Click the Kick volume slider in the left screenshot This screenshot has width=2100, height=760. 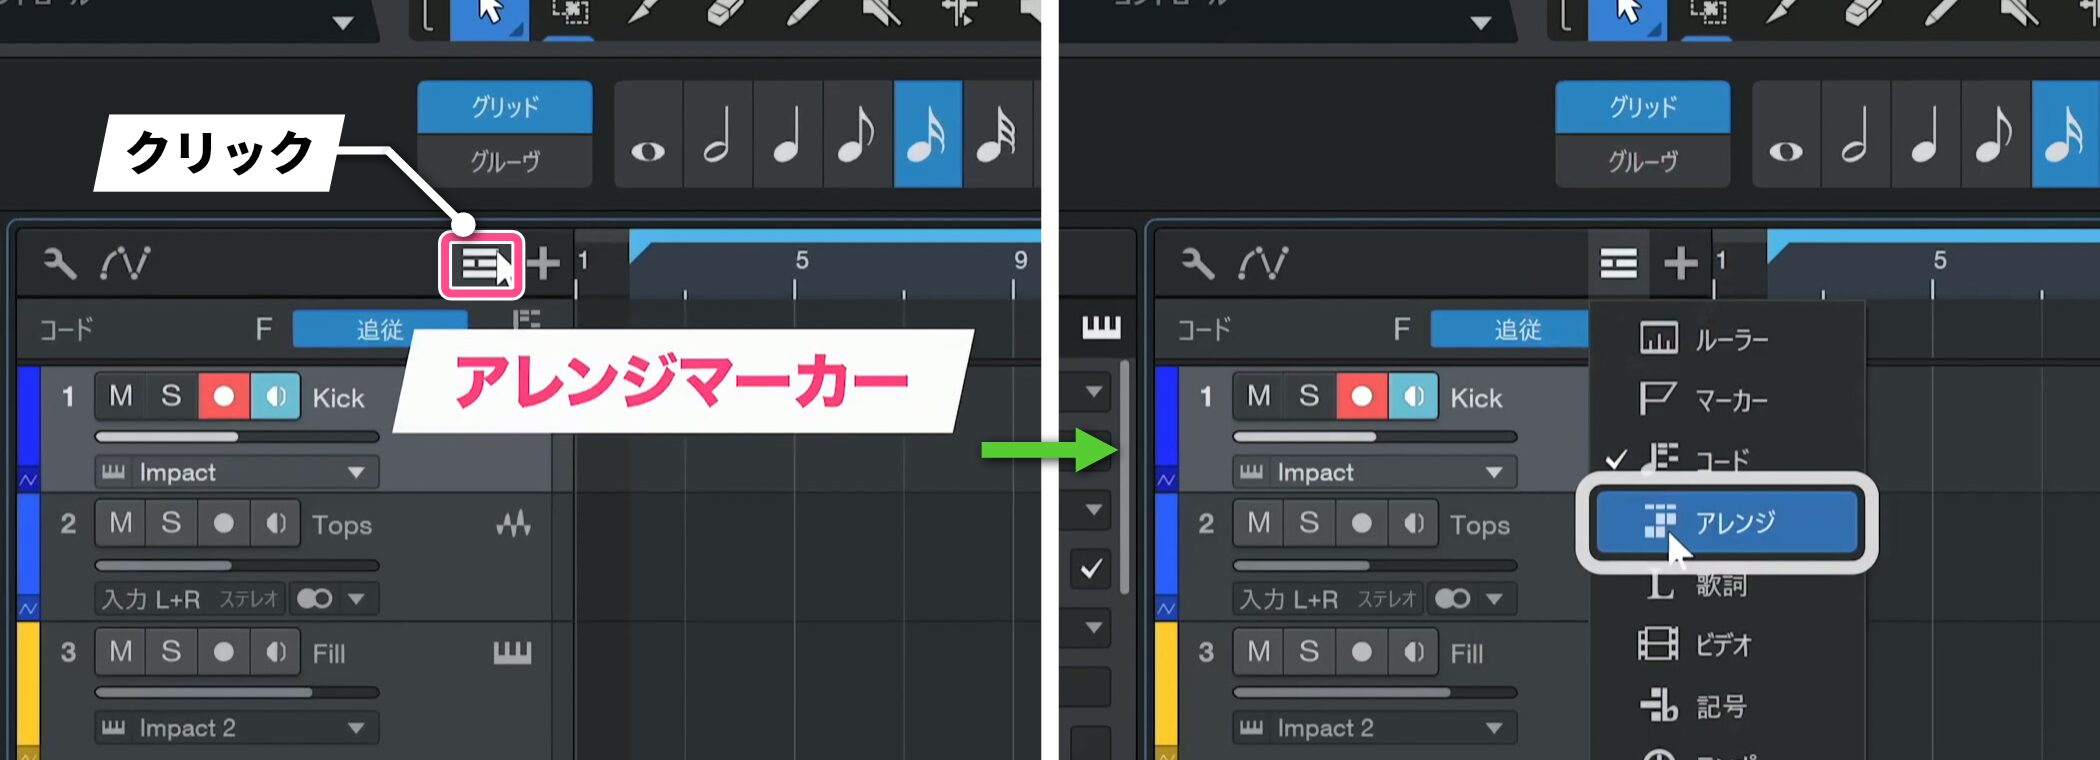click(x=236, y=437)
